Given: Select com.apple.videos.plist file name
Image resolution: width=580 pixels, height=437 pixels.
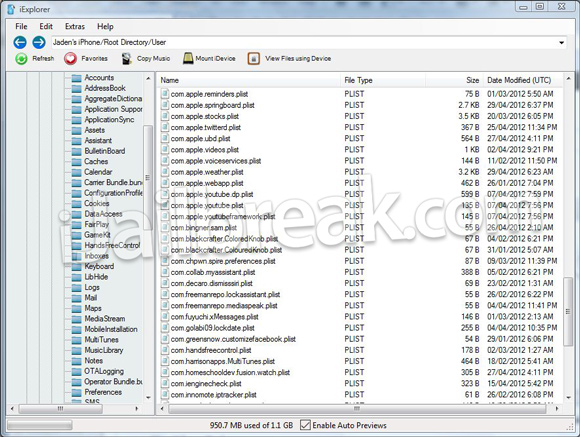Looking at the screenshot, I should click(x=205, y=149).
